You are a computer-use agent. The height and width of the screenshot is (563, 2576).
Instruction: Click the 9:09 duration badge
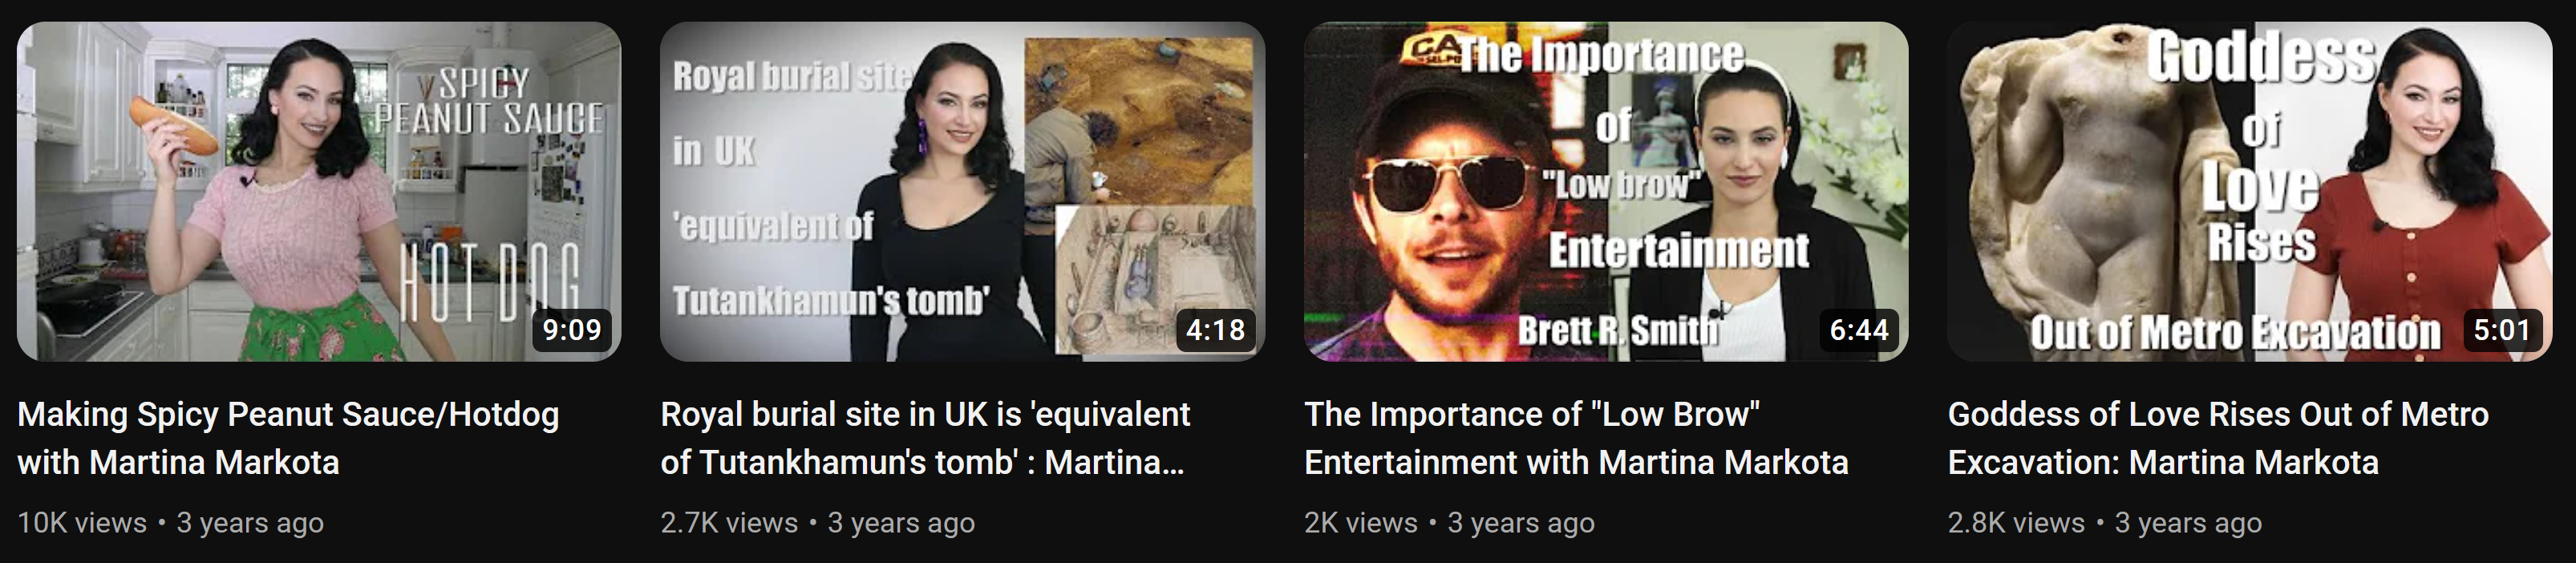click(571, 330)
